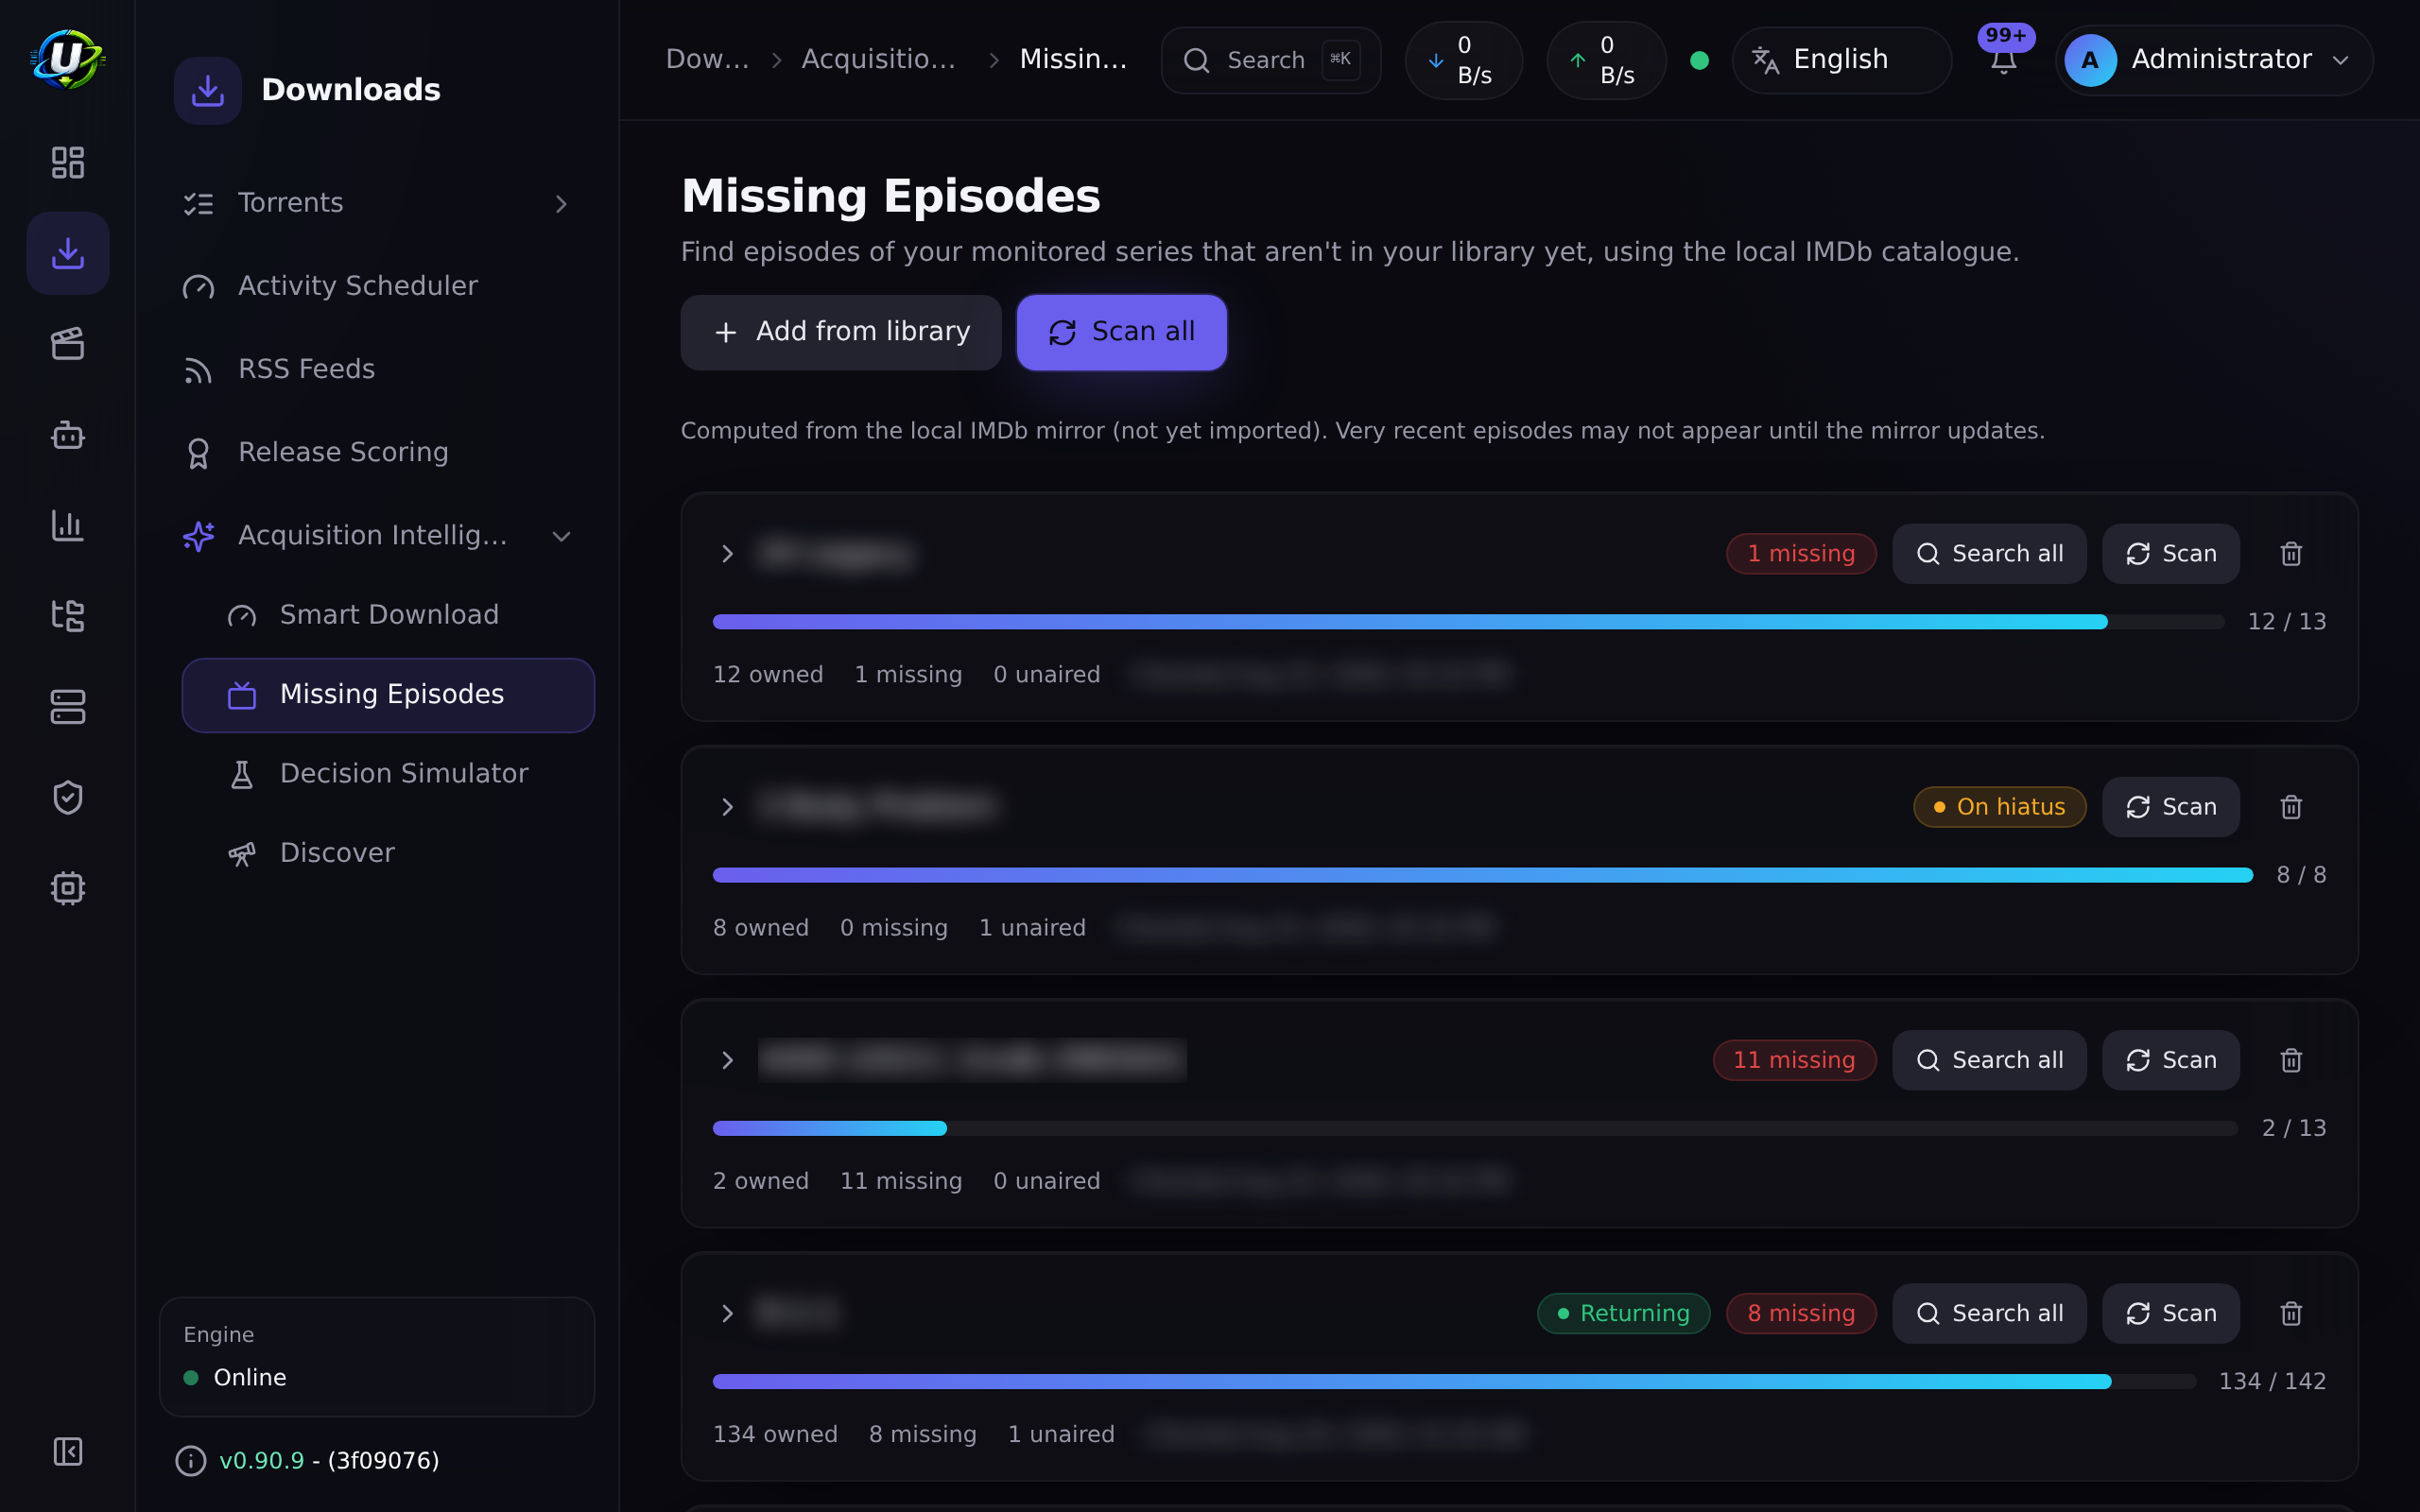The image size is (2420, 1512).
Task: Click the green connection status dot
Action: [x=1699, y=60]
